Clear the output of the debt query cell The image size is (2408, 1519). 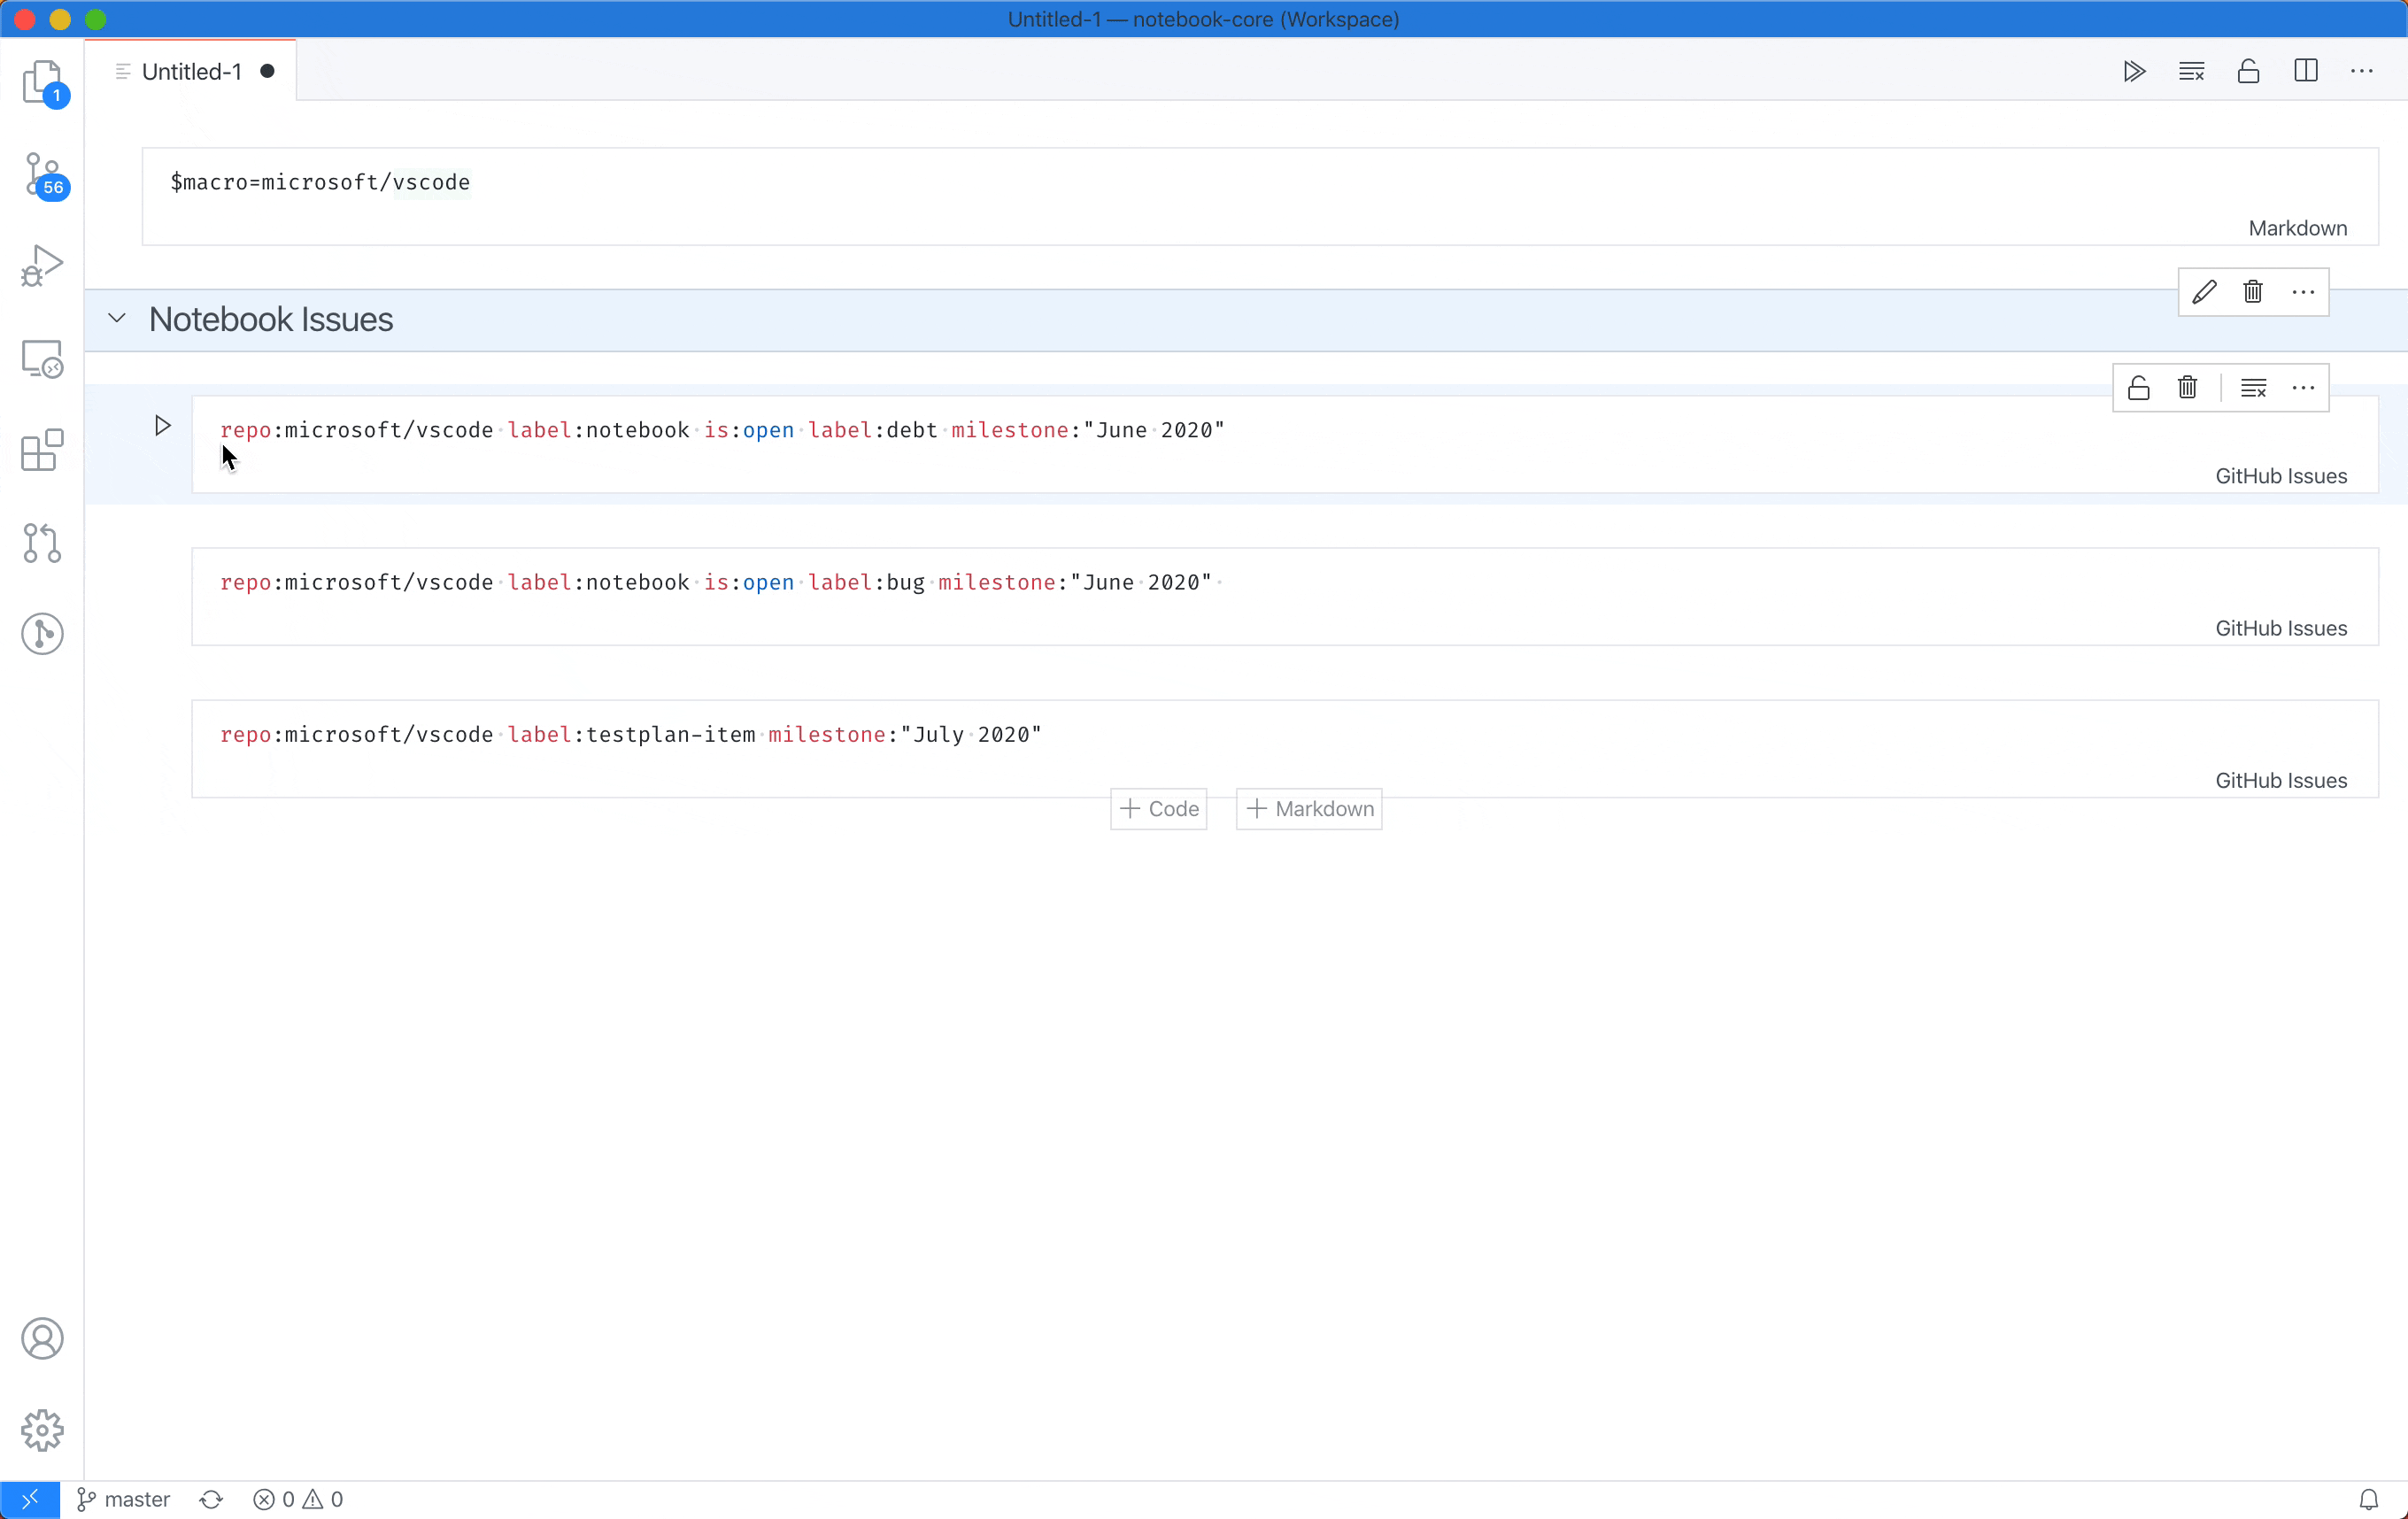(x=2254, y=387)
